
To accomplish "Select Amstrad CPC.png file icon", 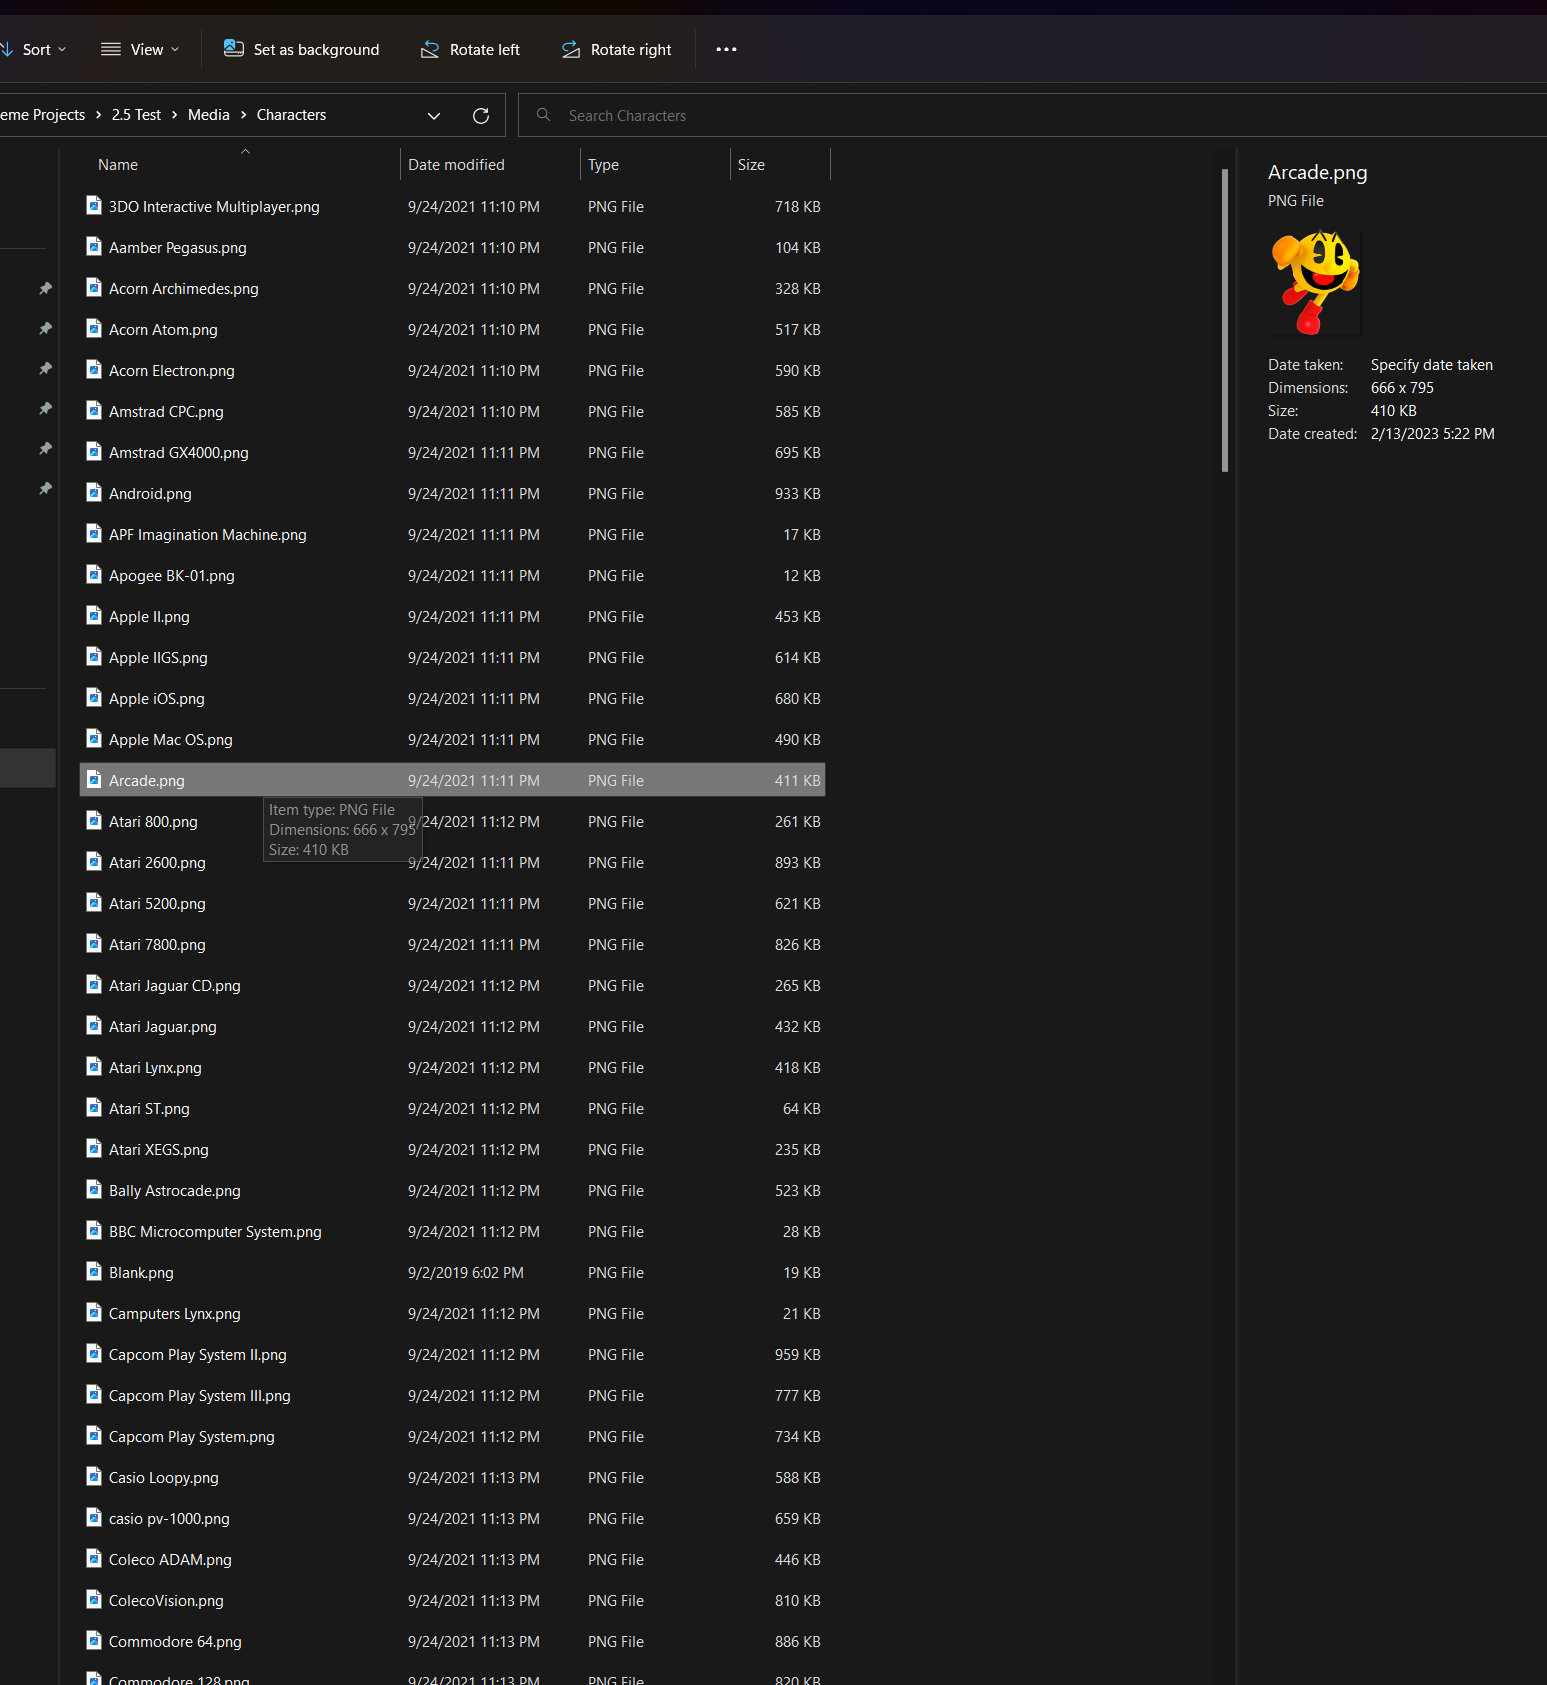I will (x=94, y=411).
